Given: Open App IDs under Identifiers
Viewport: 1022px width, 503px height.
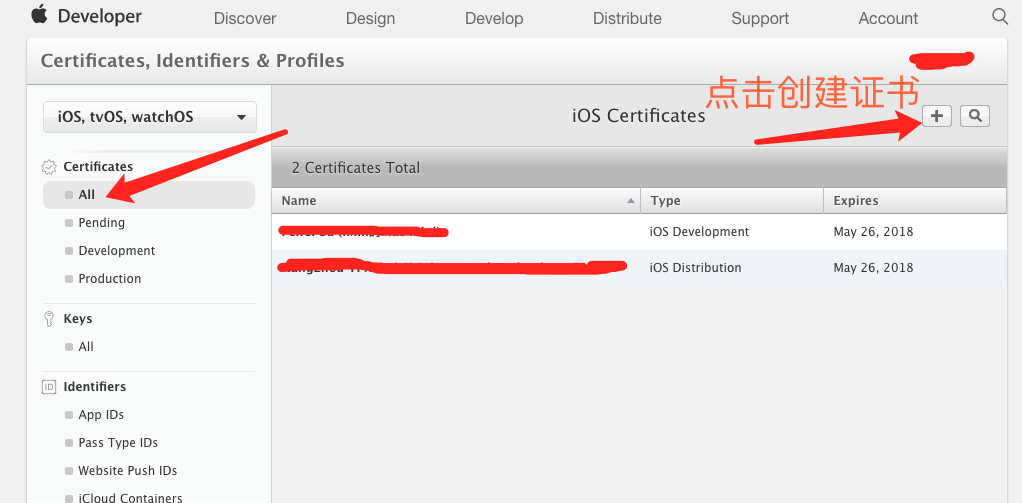Looking at the screenshot, I should (x=101, y=415).
